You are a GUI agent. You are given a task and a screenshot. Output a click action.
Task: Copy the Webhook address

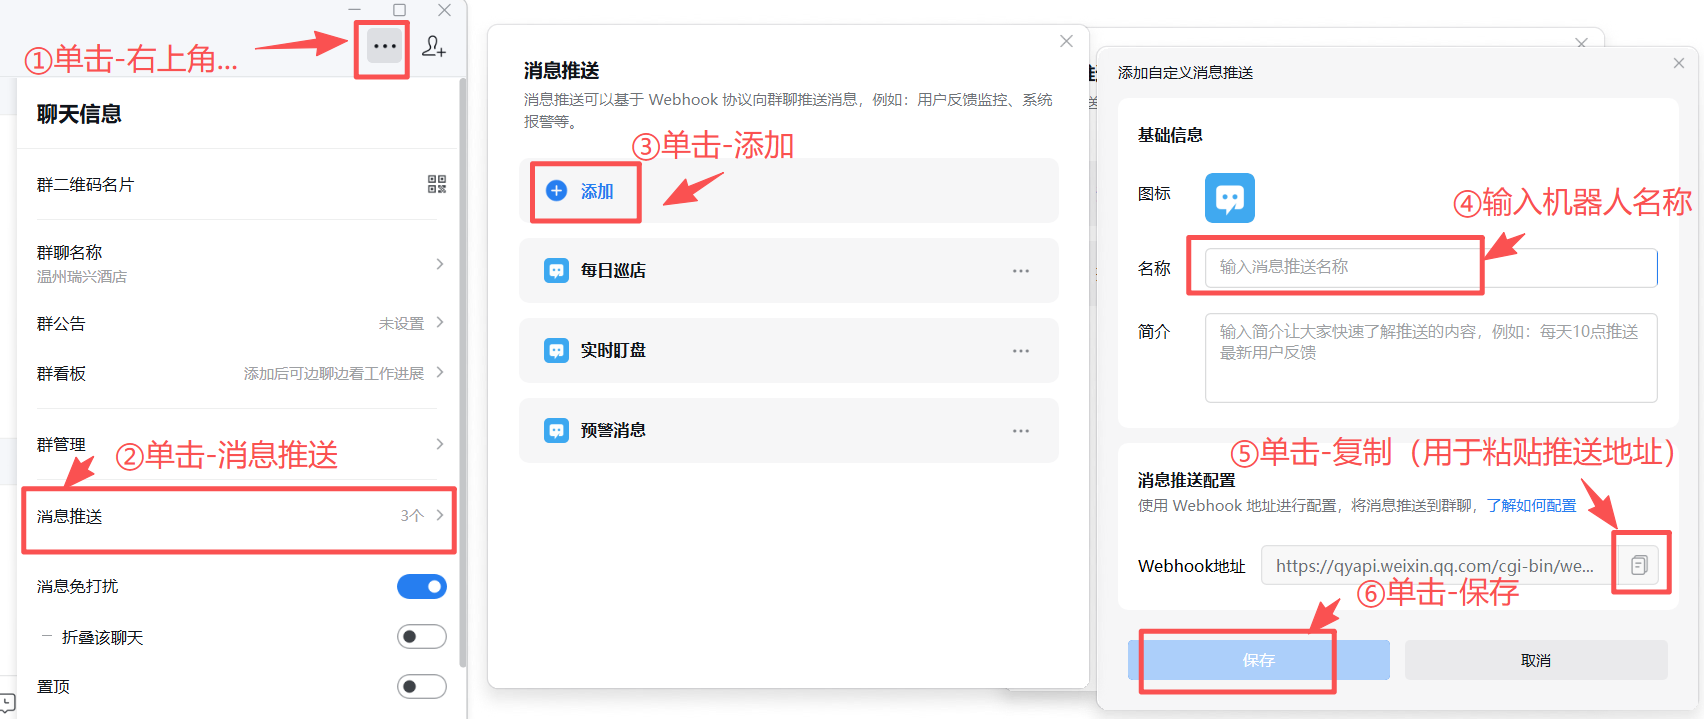pyautogui.click(x=1639, y=565)
